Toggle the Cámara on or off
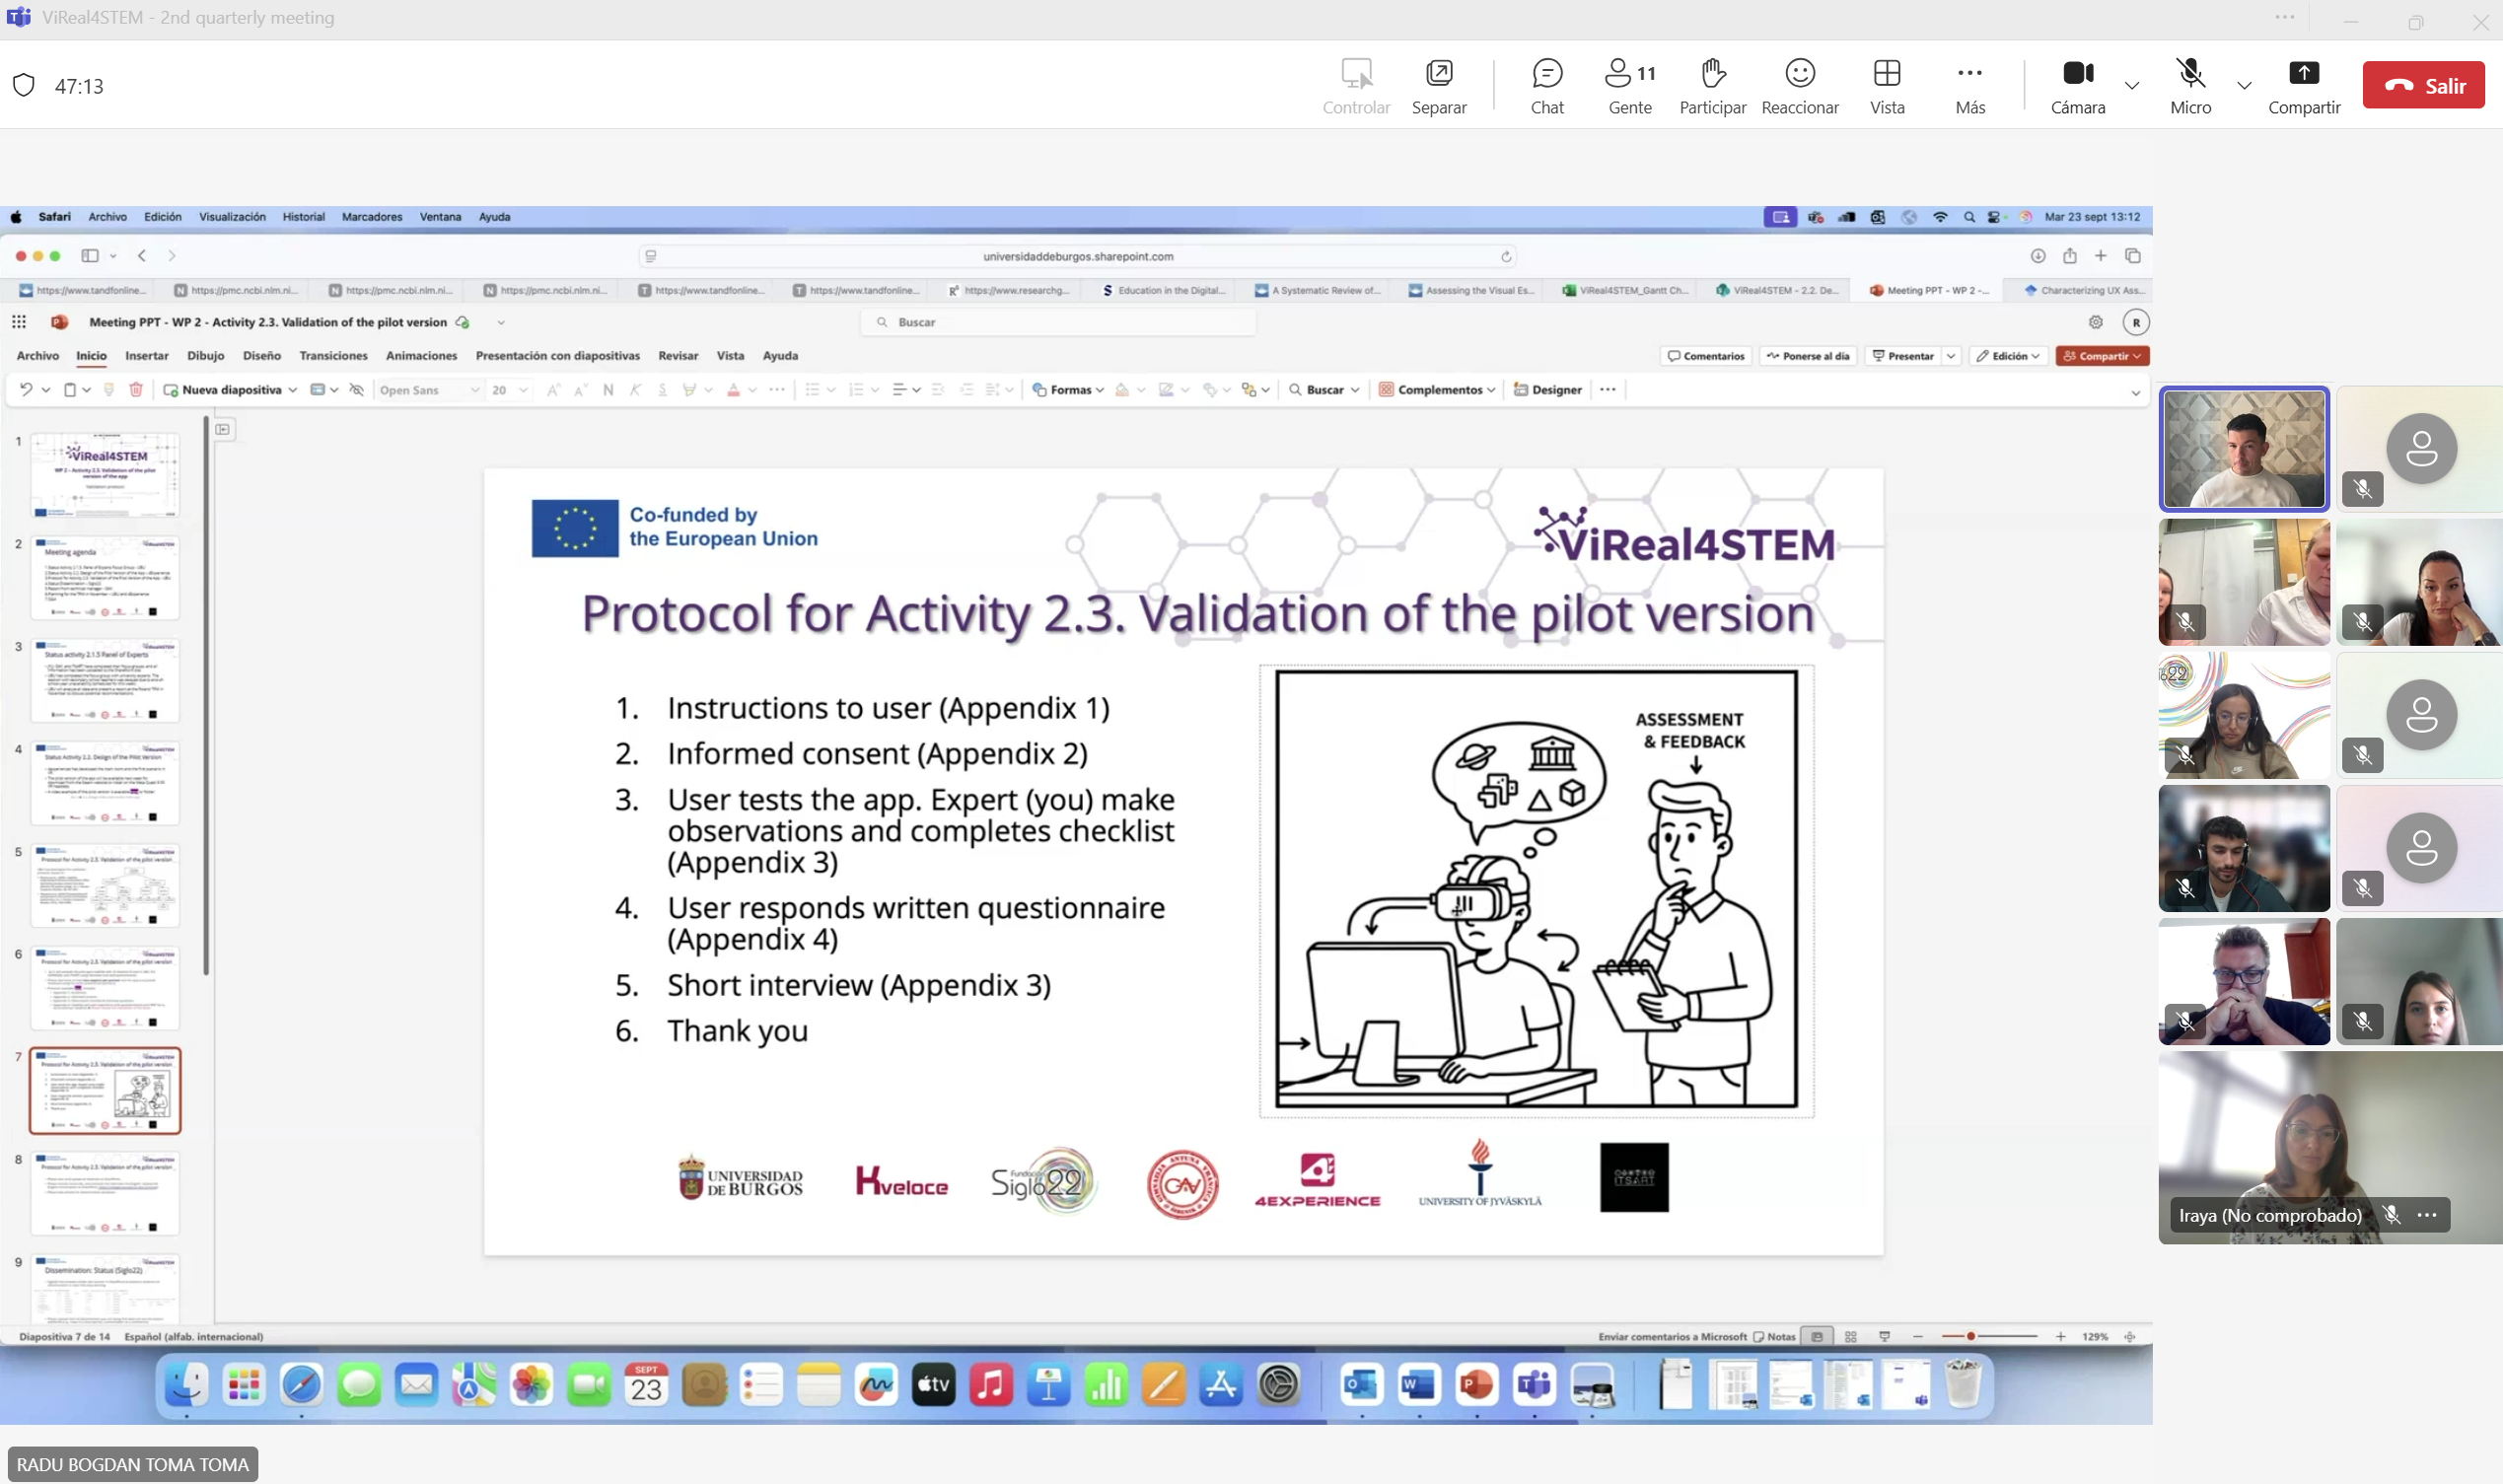Viewport: 2503px width, 1484px height. [2077, 85]
